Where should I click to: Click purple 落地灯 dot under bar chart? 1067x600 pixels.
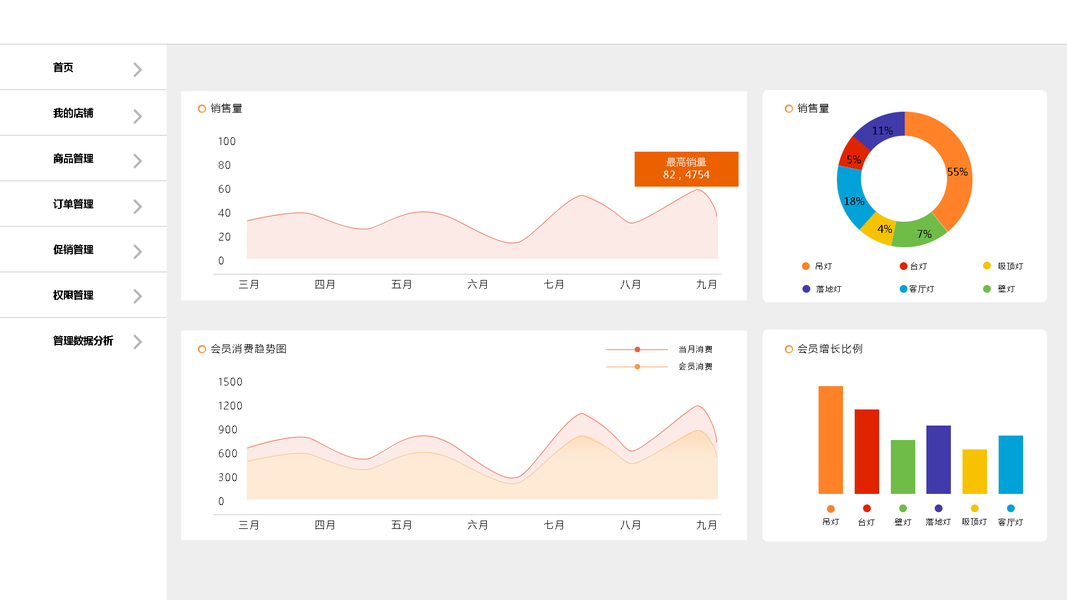938,508
